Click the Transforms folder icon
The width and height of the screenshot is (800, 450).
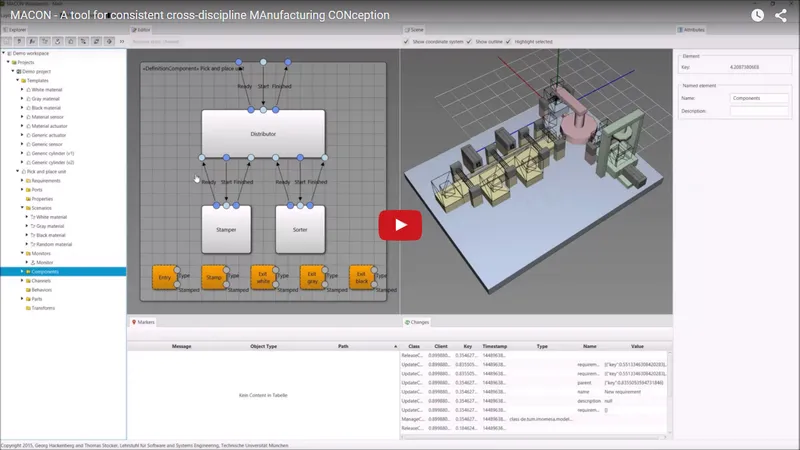[28, 308]
